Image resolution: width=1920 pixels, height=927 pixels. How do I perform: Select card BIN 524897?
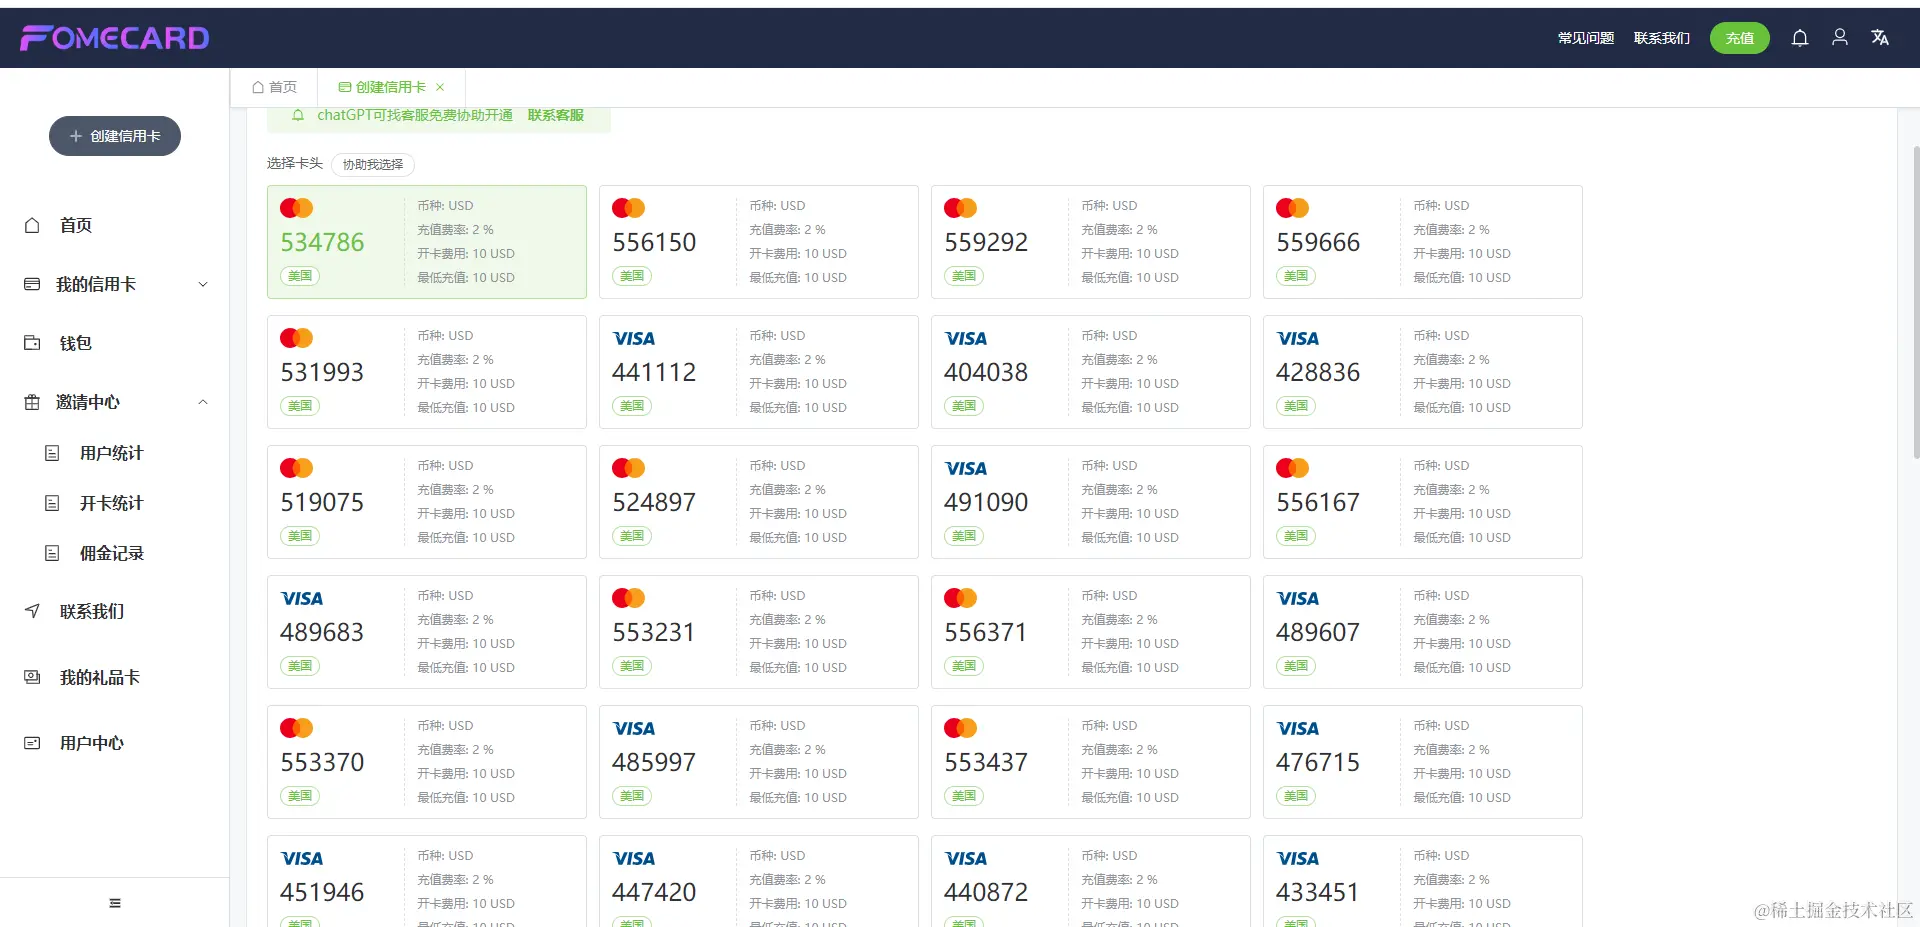click(x=759, y=502)
